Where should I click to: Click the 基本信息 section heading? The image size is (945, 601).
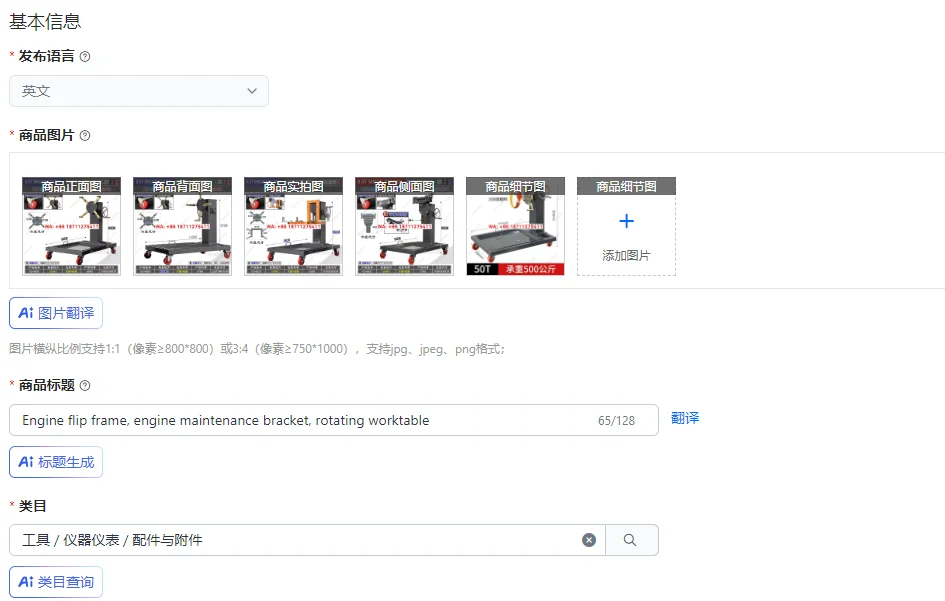pos(45,22)
